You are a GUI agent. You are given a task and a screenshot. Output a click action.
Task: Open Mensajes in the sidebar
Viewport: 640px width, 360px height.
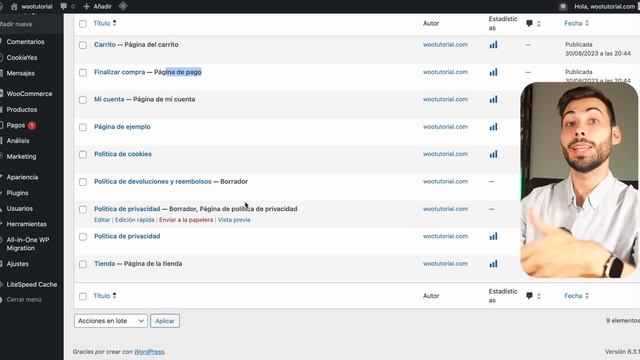coord(20,73)
